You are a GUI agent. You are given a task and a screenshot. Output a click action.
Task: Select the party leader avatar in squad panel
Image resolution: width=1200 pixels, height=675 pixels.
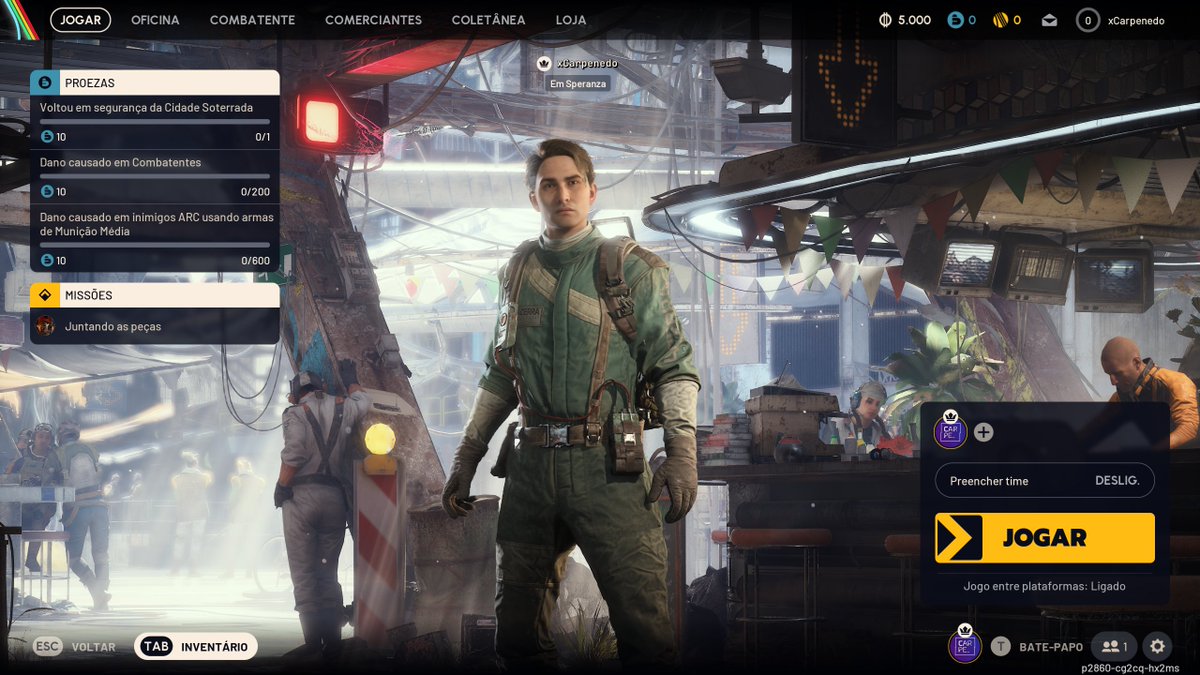pyautogui.click(x=950, y=430)
